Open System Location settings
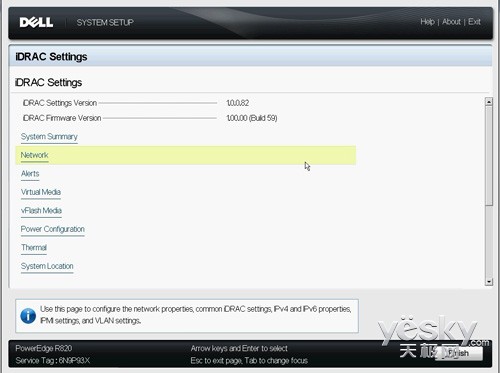Screen dimensions: 500x373 click(x=47, y=266)
